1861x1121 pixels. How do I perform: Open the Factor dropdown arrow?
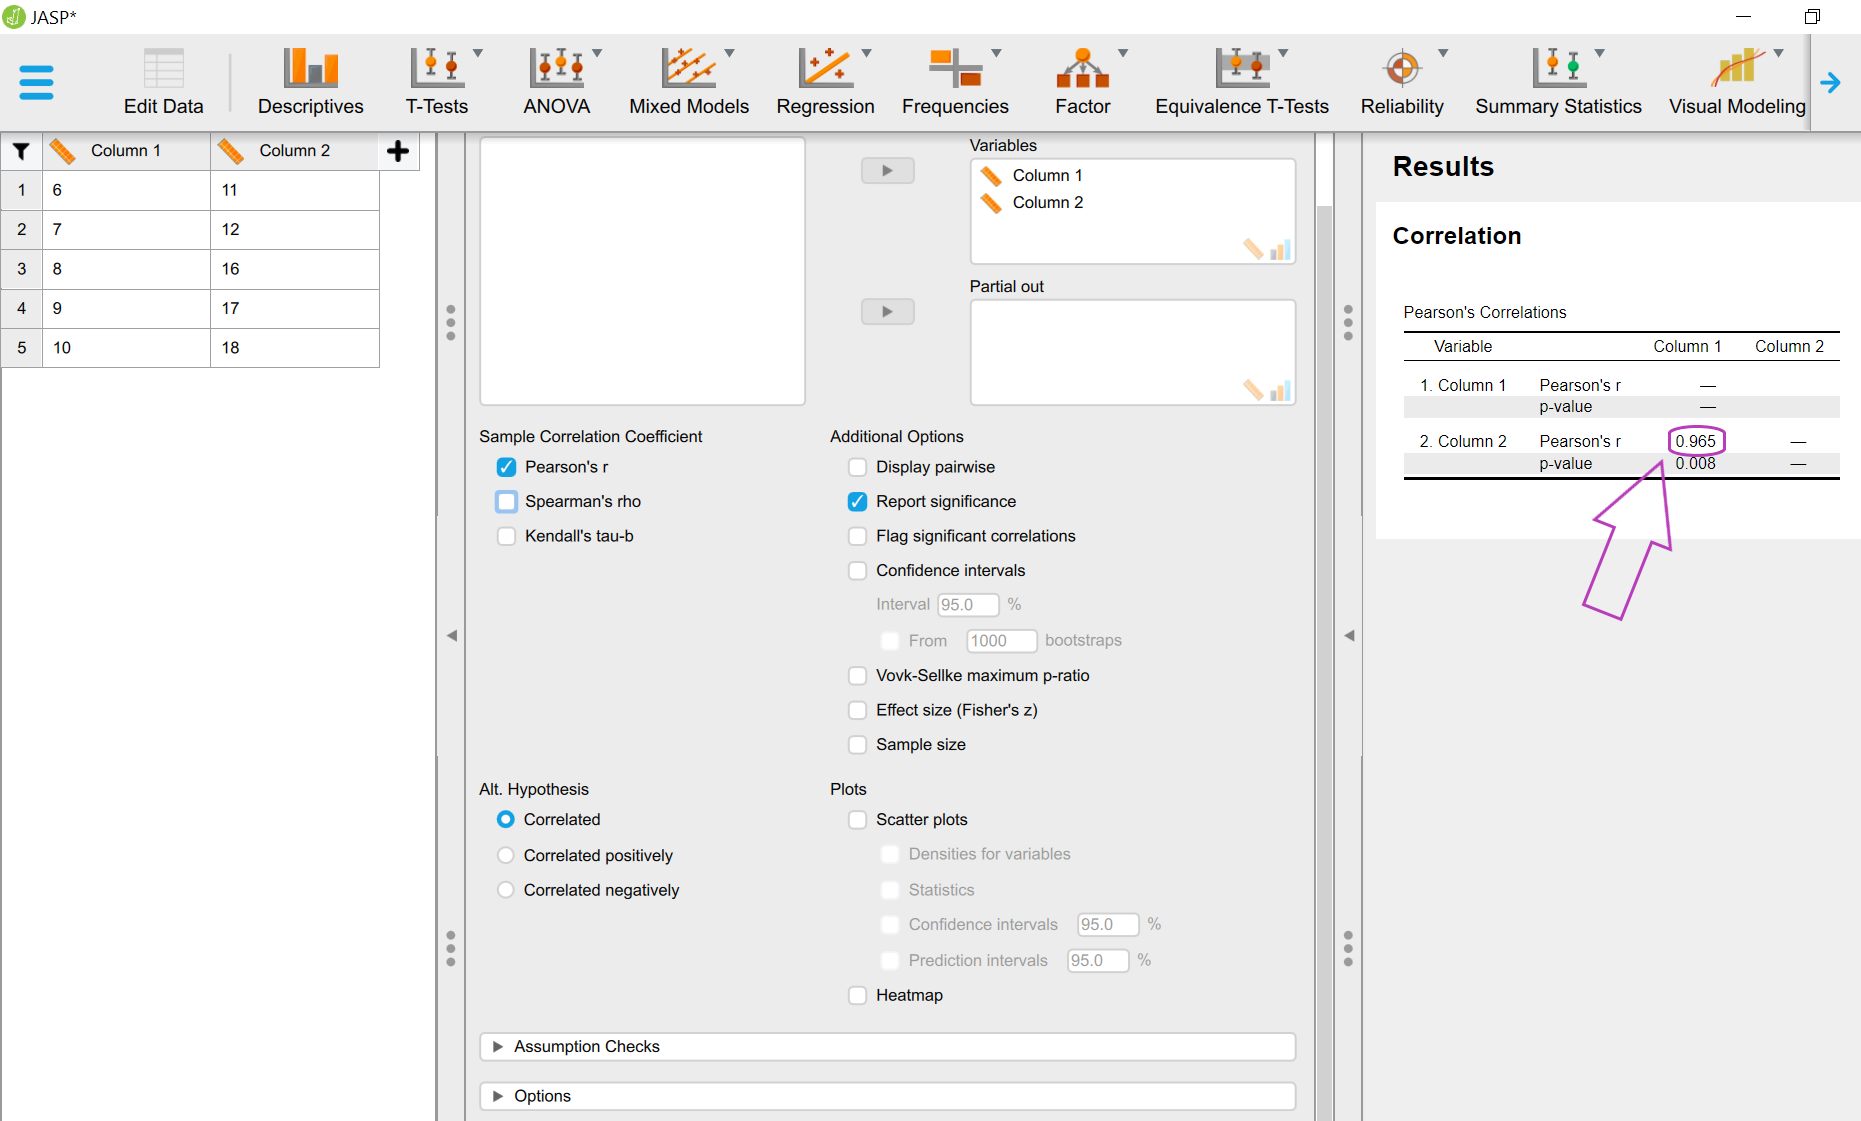[1122, 53]
